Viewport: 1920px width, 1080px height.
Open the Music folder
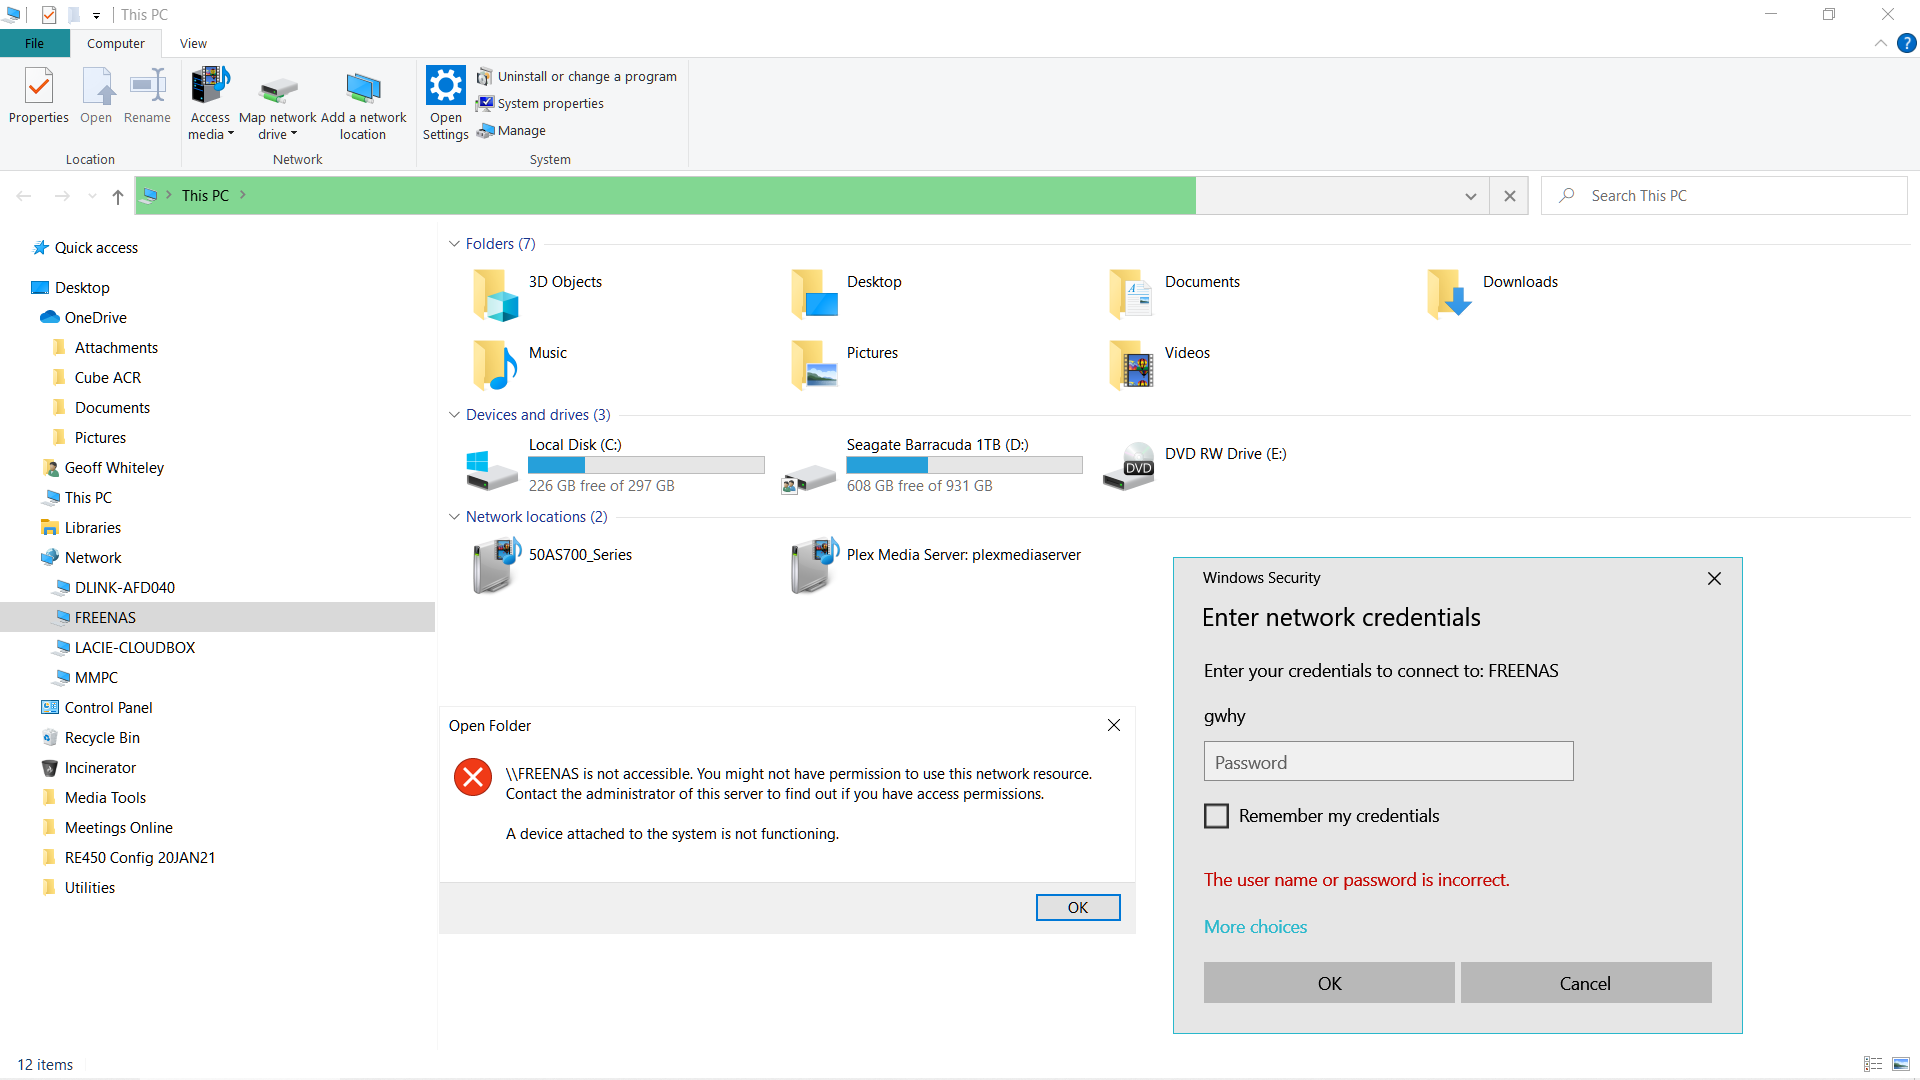pos(520,365)
